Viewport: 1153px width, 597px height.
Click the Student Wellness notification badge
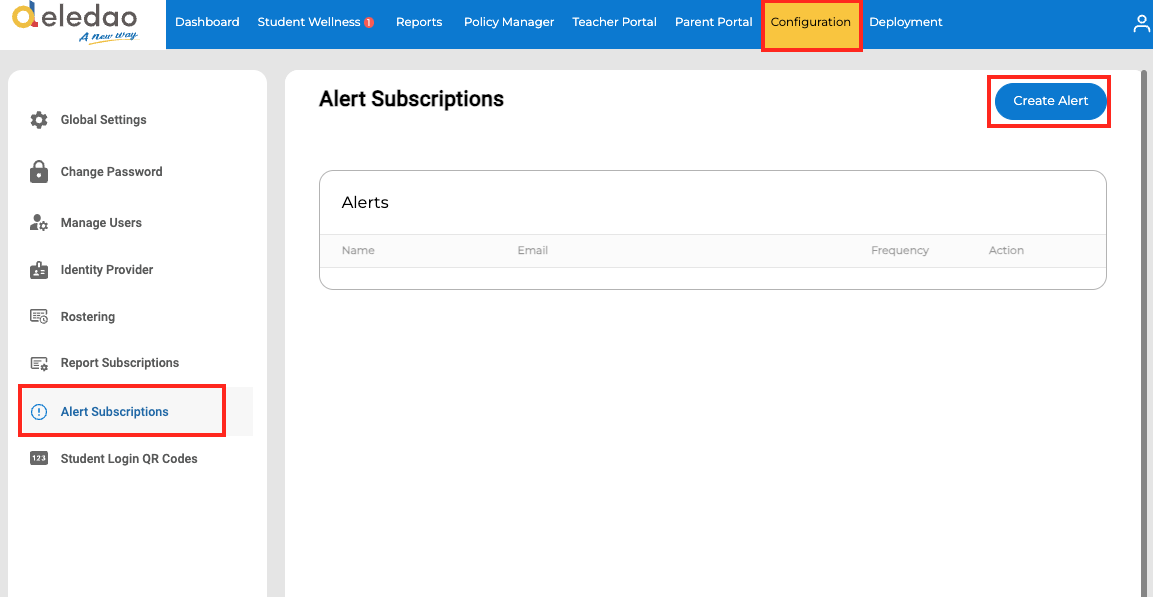click(369, 23)
